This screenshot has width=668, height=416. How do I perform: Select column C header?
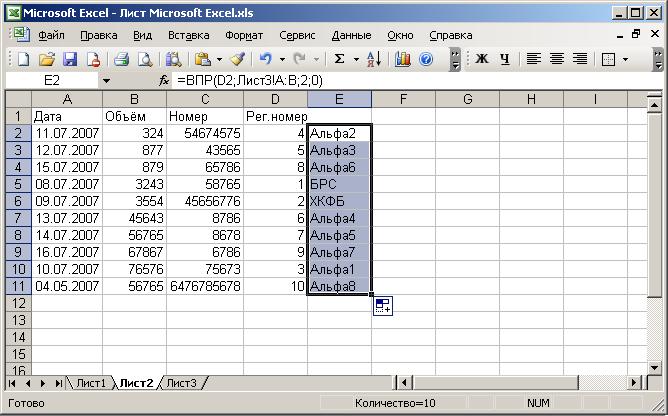coord(204,99)
